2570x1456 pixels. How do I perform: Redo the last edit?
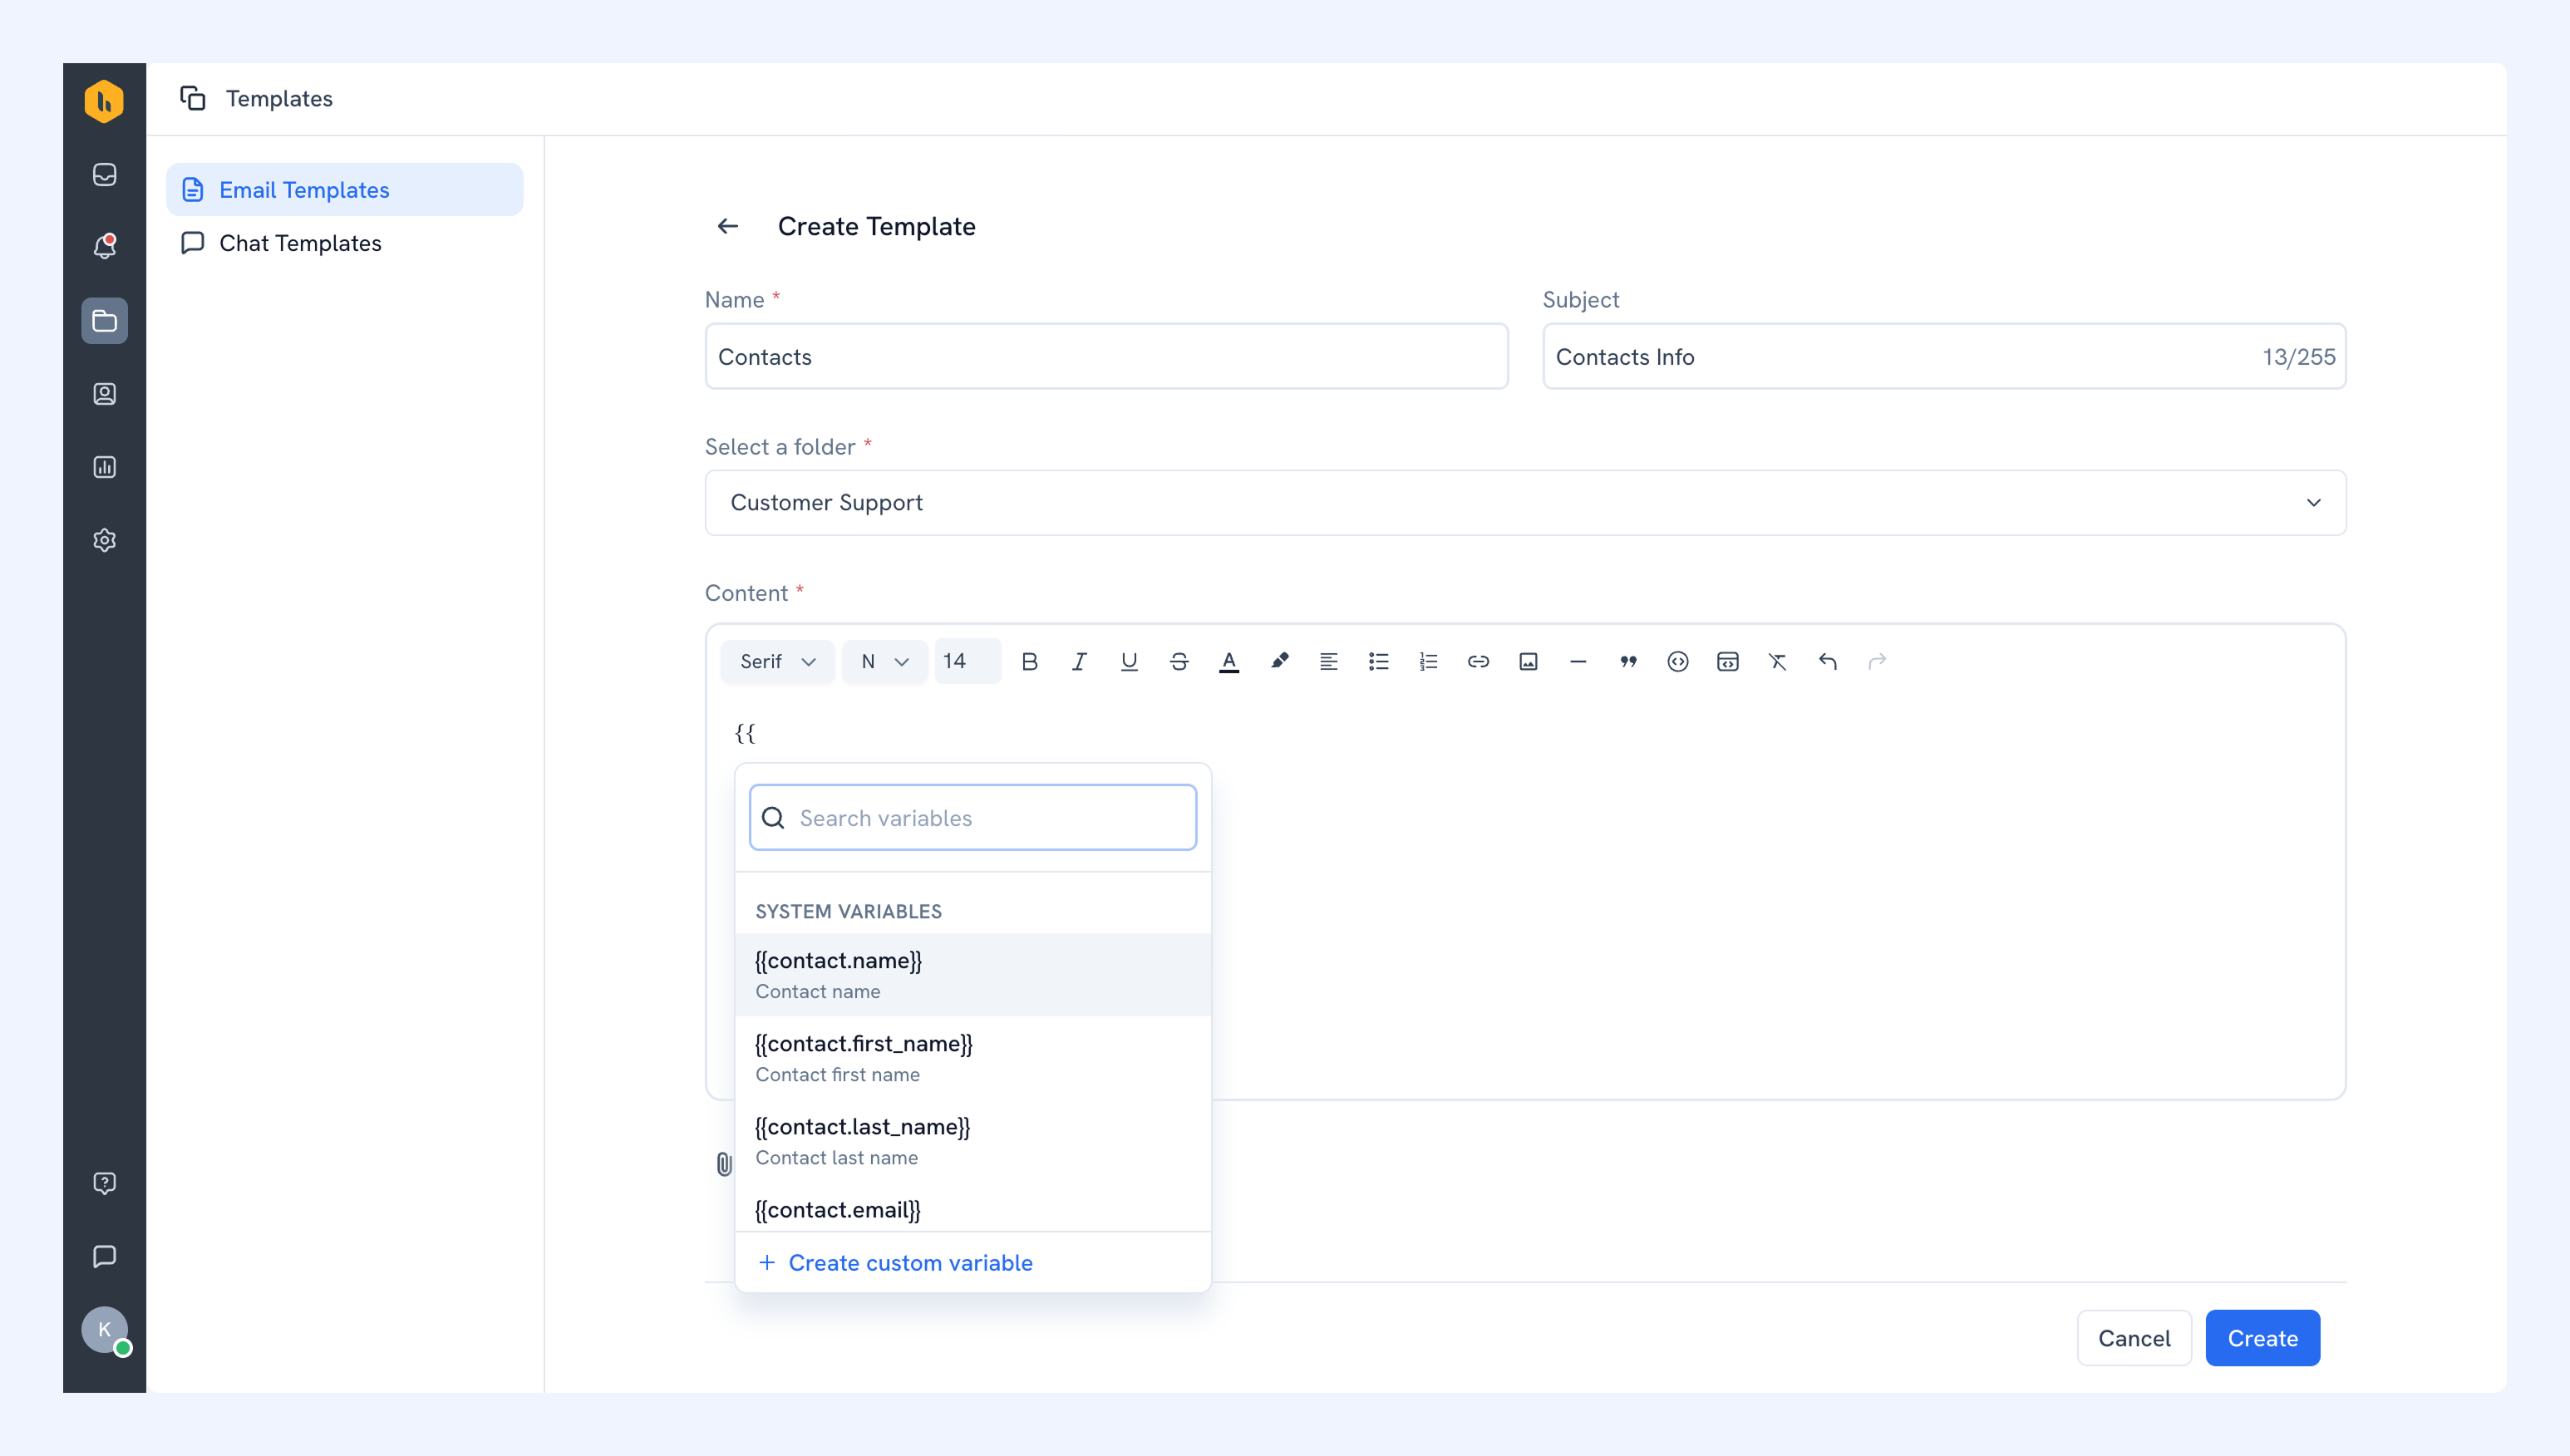(x=1877, y=661)
